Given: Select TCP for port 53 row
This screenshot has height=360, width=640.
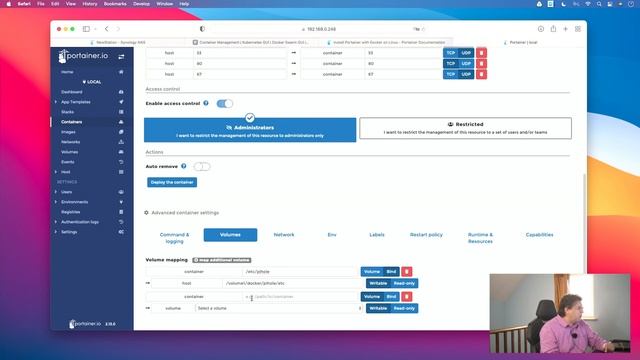Looking at the screenshot, I should pyautogui.click(x=451, y=53).
